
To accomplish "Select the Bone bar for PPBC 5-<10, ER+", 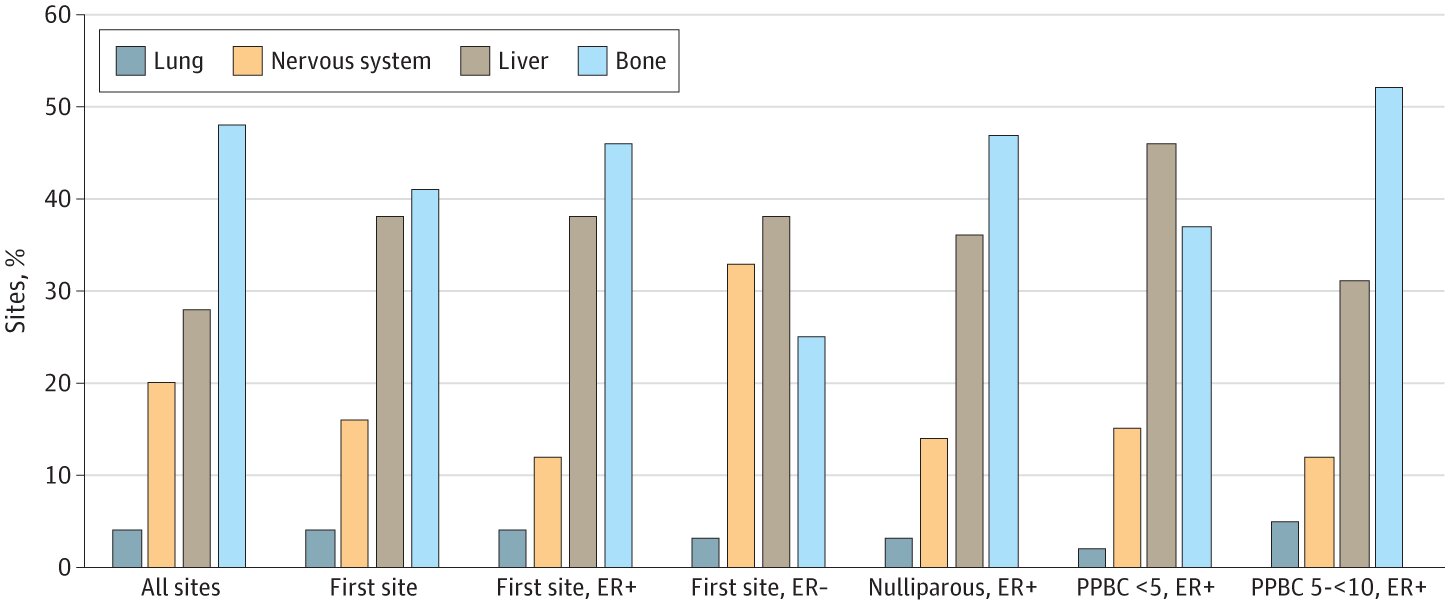I will pos(1389,328).
